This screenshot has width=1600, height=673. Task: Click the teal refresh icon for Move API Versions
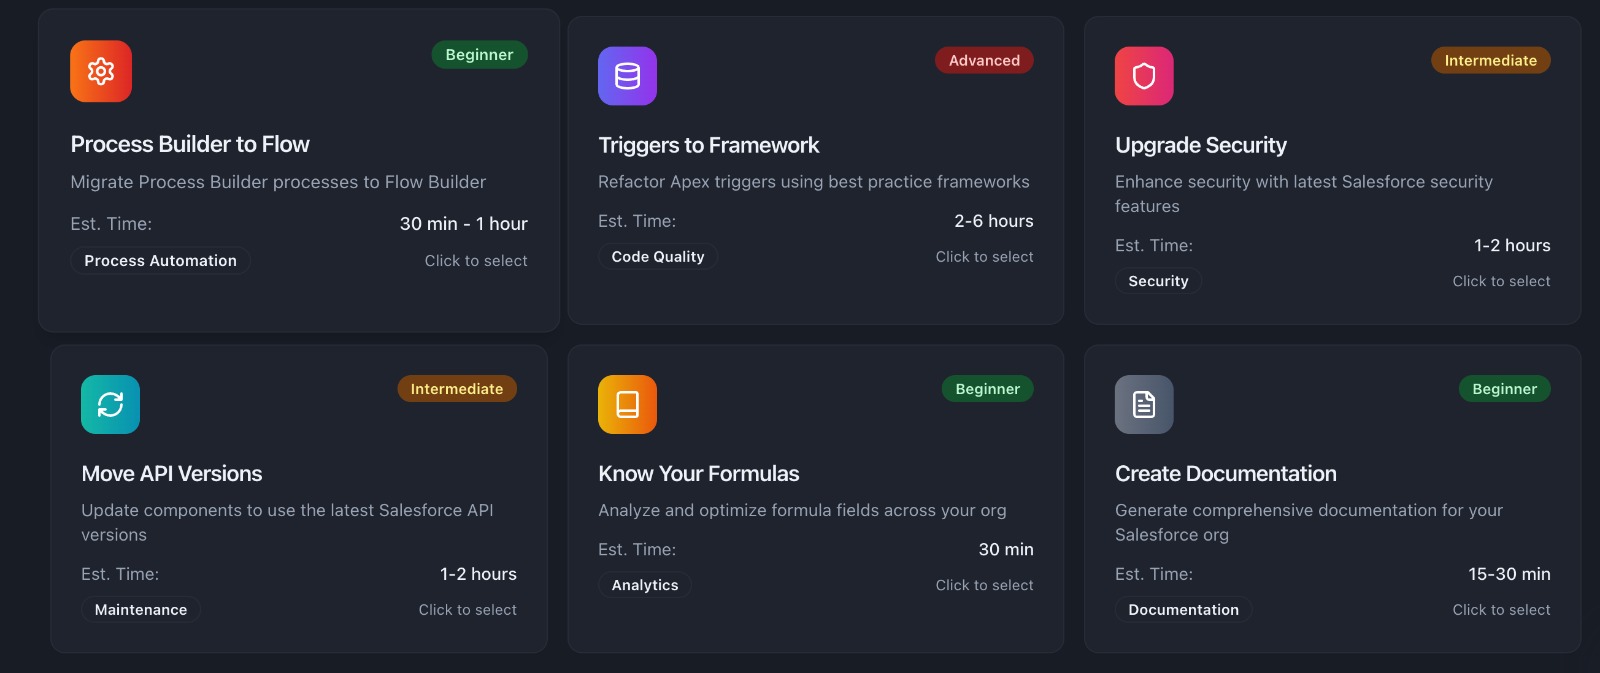110,404
